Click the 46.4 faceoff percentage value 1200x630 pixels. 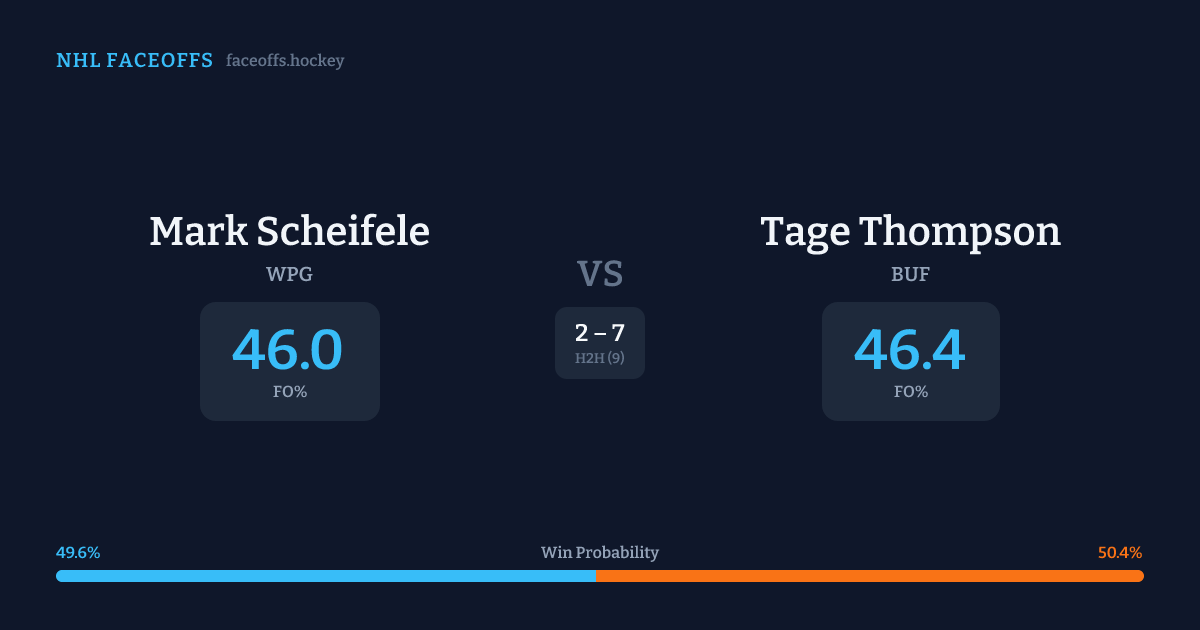click(910, 350)
